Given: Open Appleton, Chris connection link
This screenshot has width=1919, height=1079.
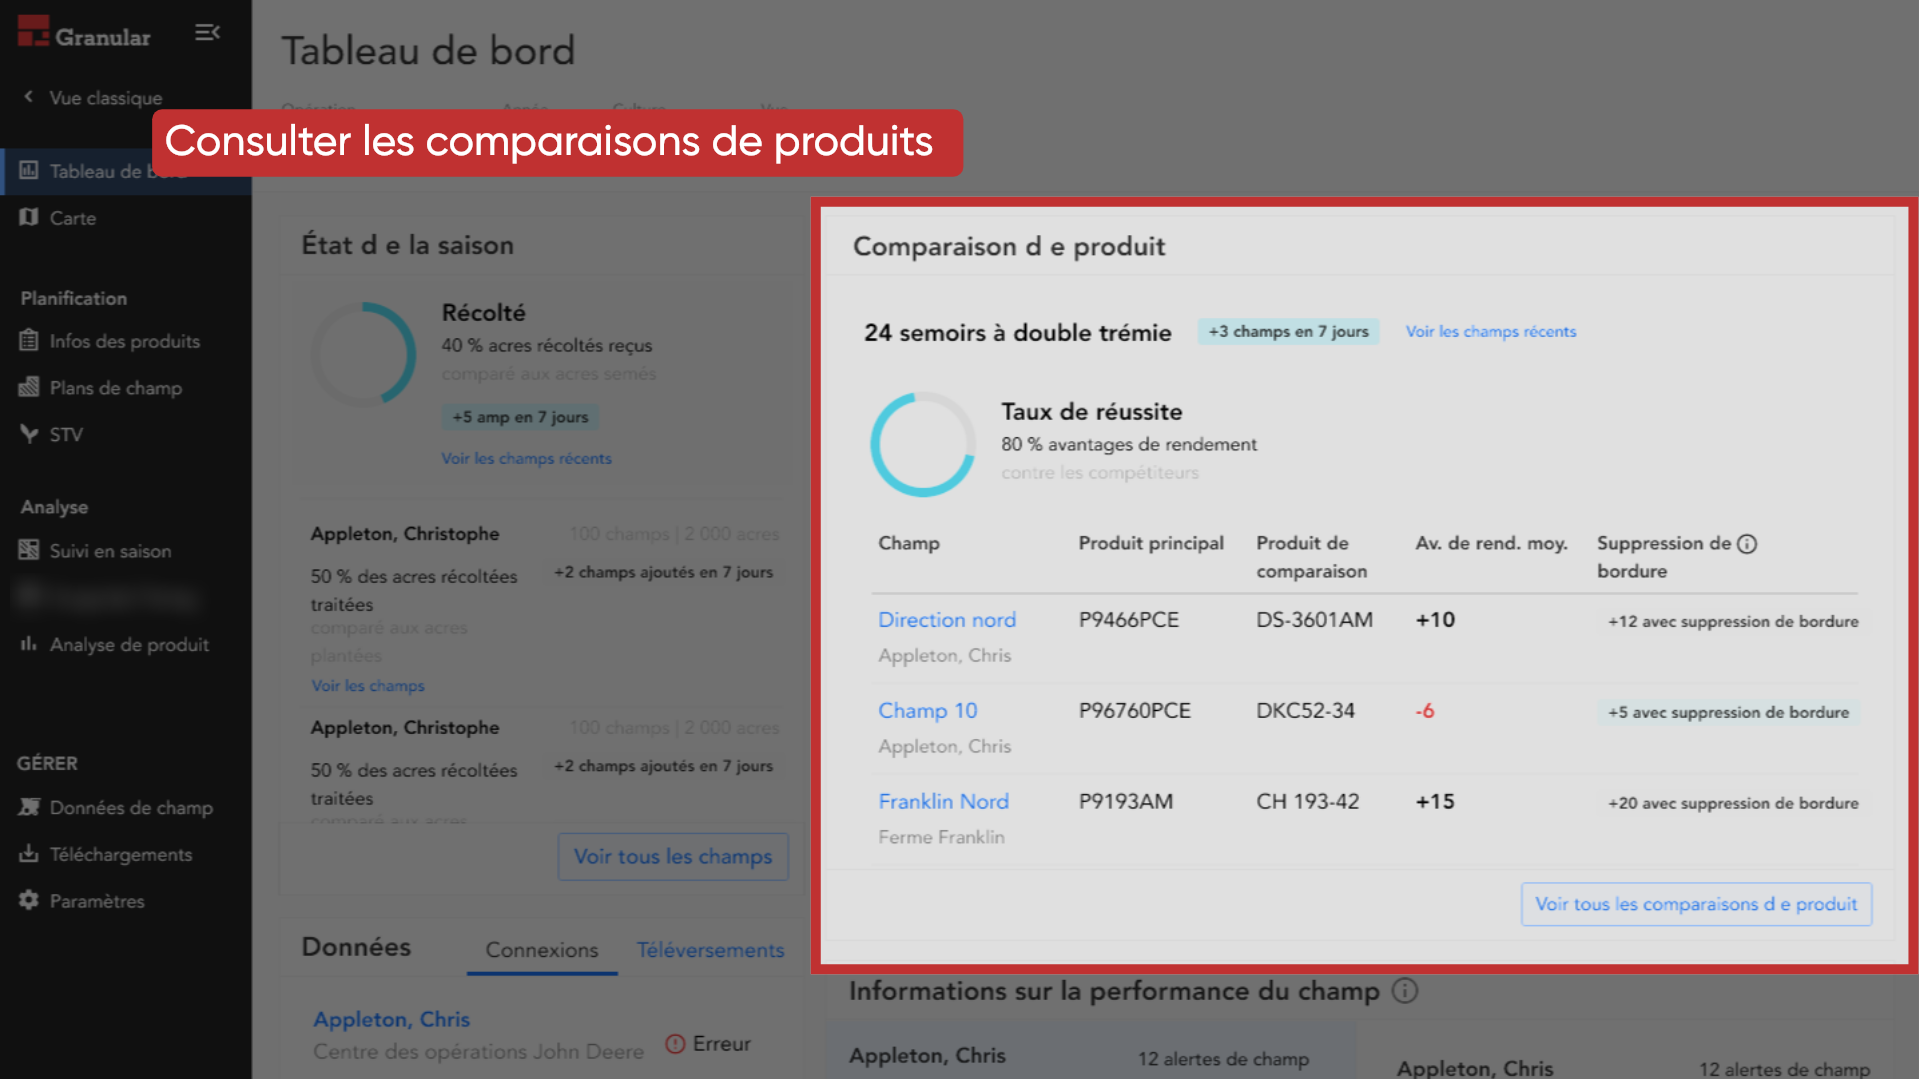Looking at the screenshot, I should 391,1020.
